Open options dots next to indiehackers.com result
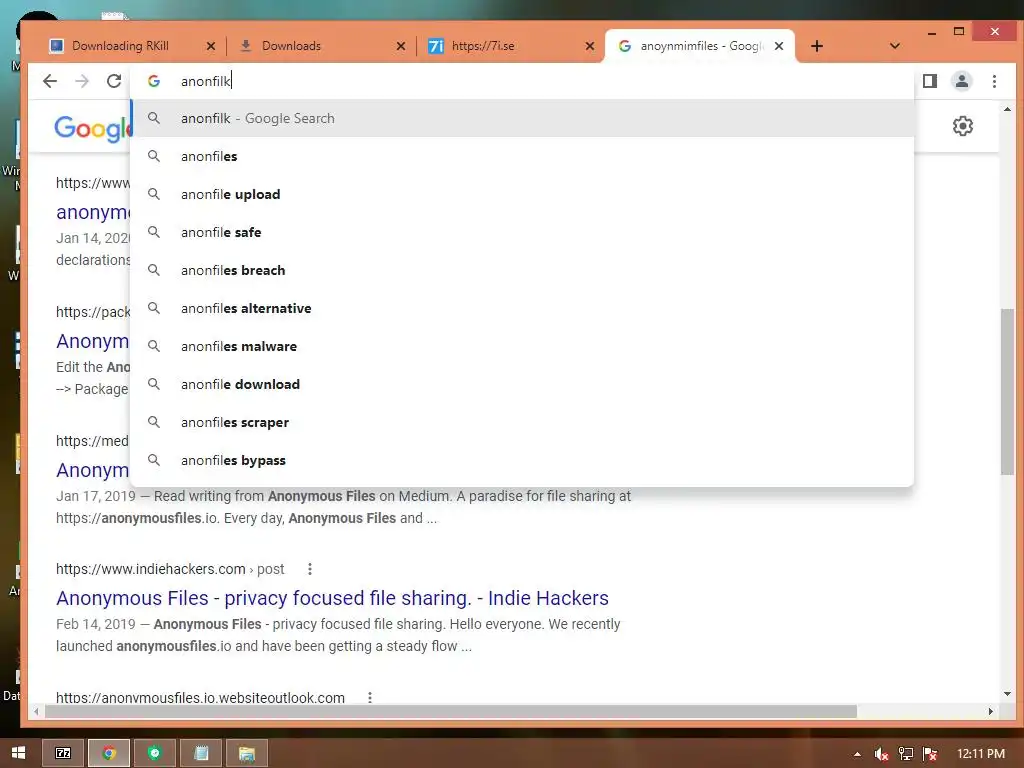The image size is (1024, 768). [310, 569]
